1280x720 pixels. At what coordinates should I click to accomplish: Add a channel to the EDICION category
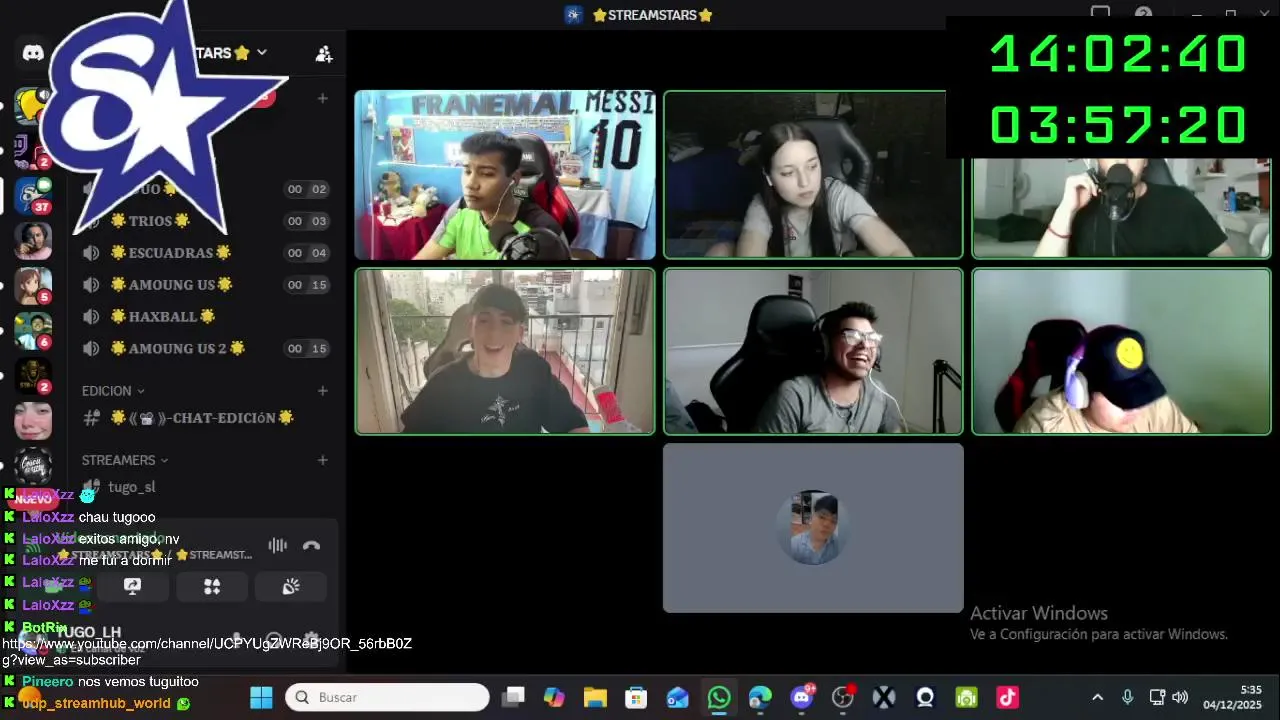322,391
